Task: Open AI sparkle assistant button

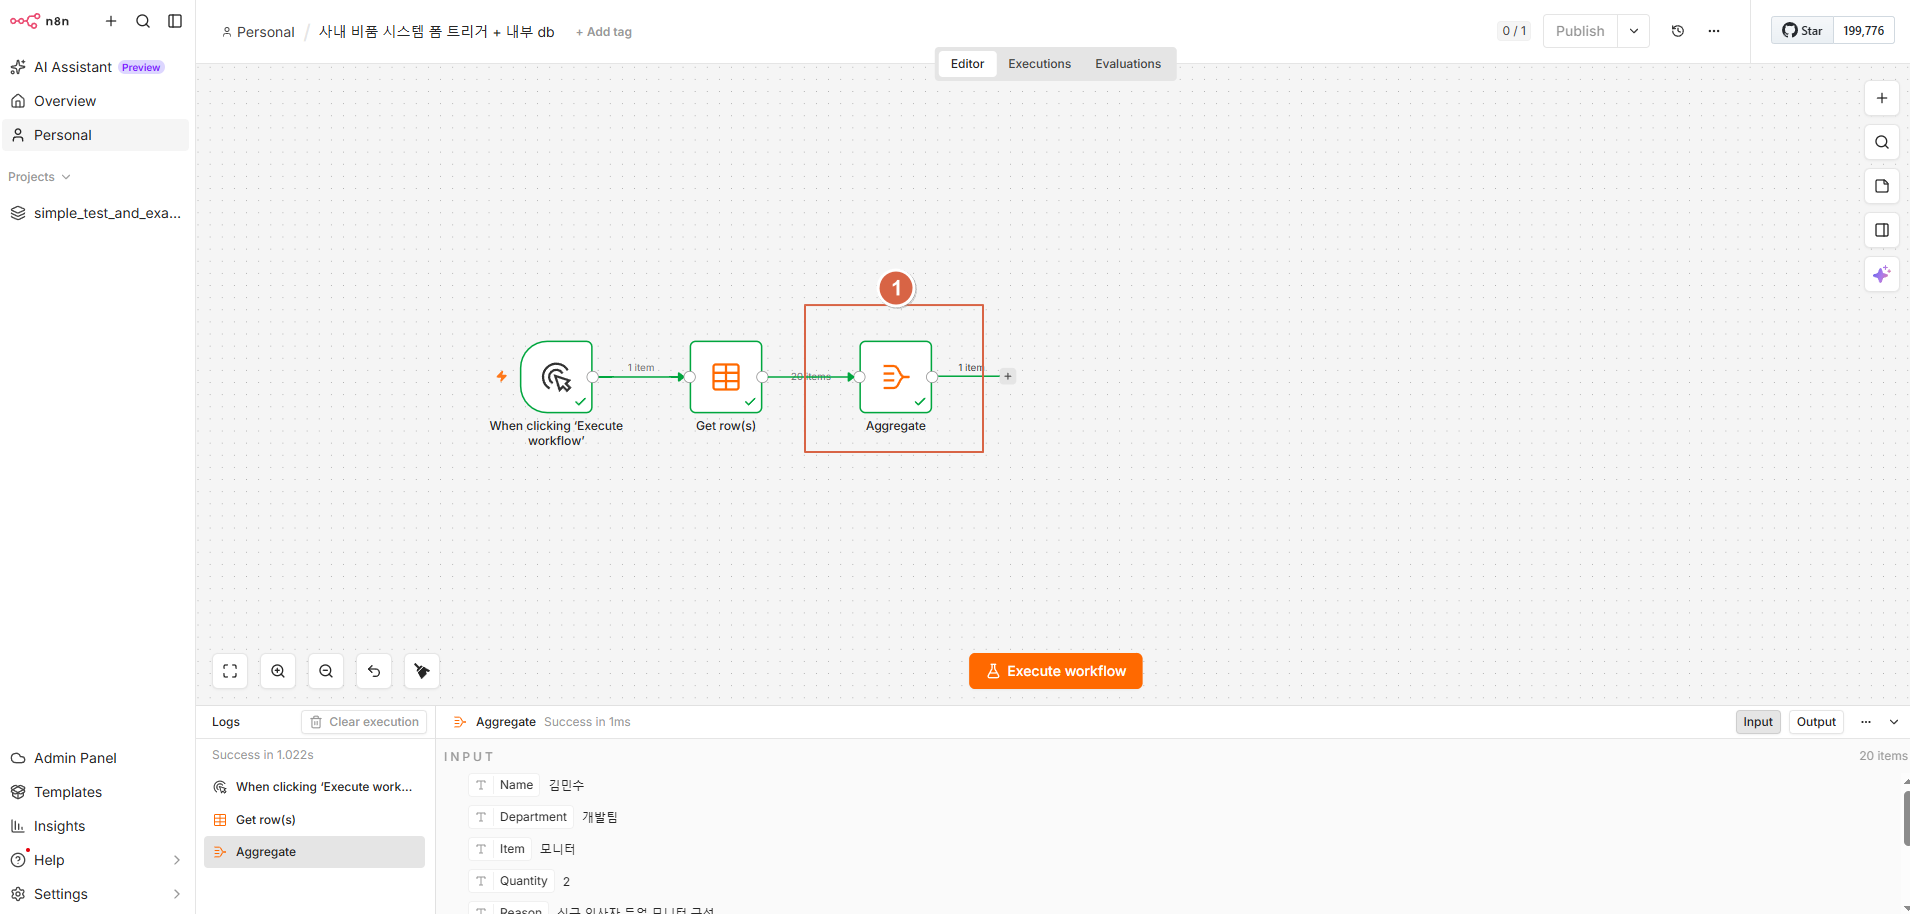Action: pos(1882,274)
